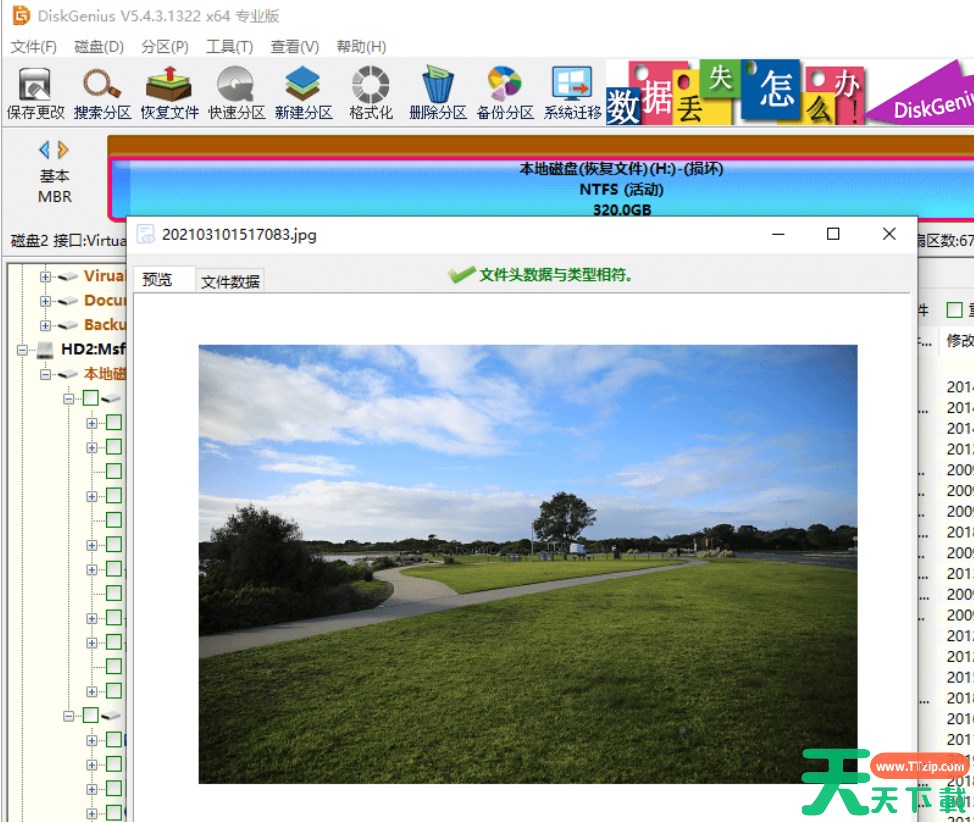Select the Quick Partition (快速分区) icon
This screenshot has width=974, height=822.
[236, 92]
